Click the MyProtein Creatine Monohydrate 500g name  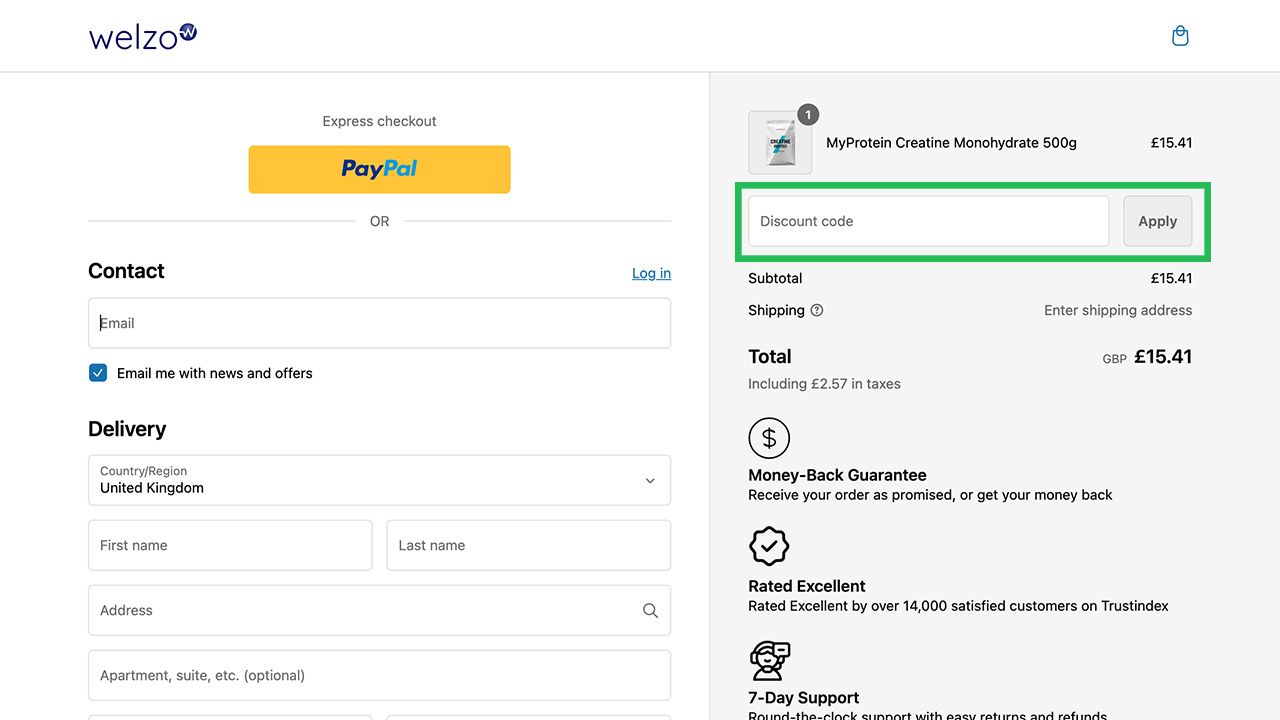tap(951, 143)
